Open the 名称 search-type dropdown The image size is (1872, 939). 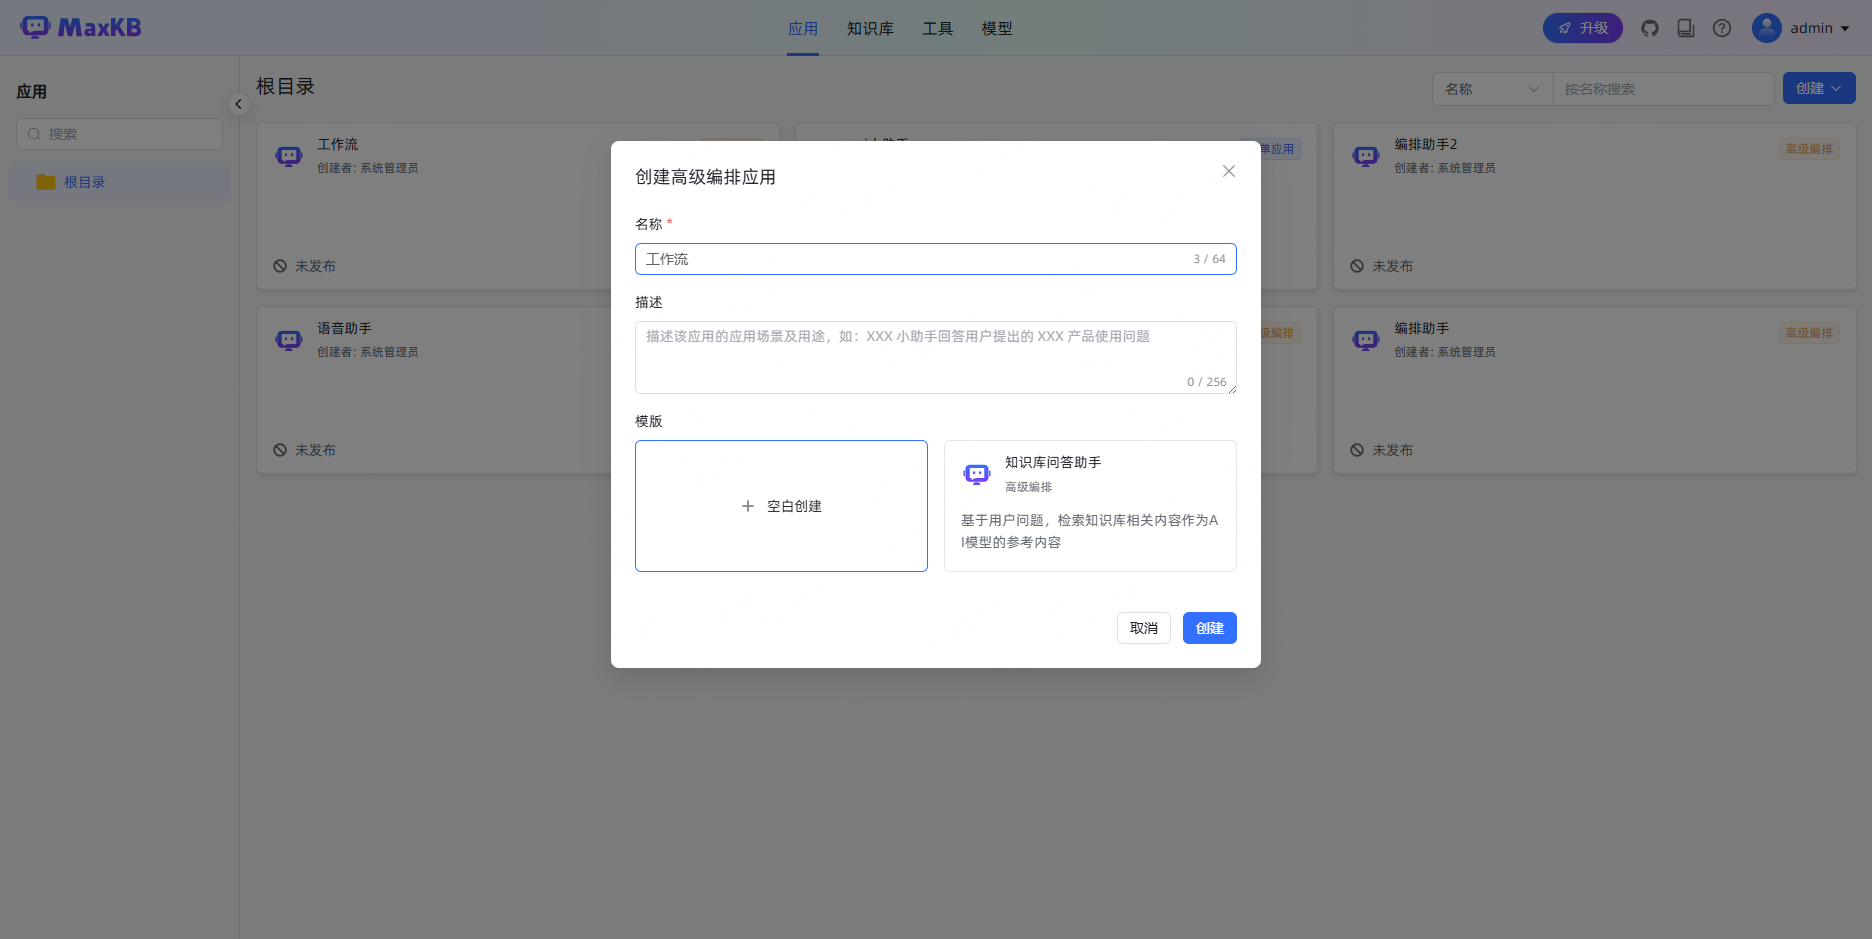(1492, 89)
